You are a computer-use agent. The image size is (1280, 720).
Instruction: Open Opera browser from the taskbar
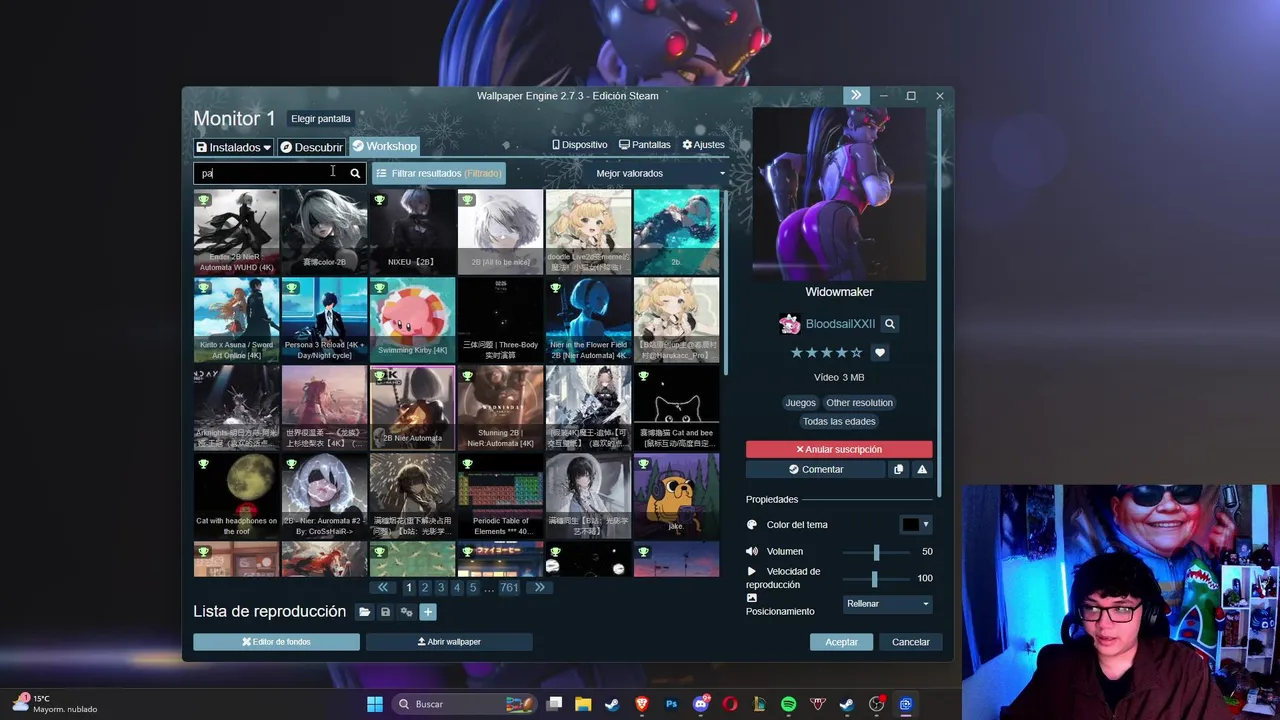[x=730, y=704]
